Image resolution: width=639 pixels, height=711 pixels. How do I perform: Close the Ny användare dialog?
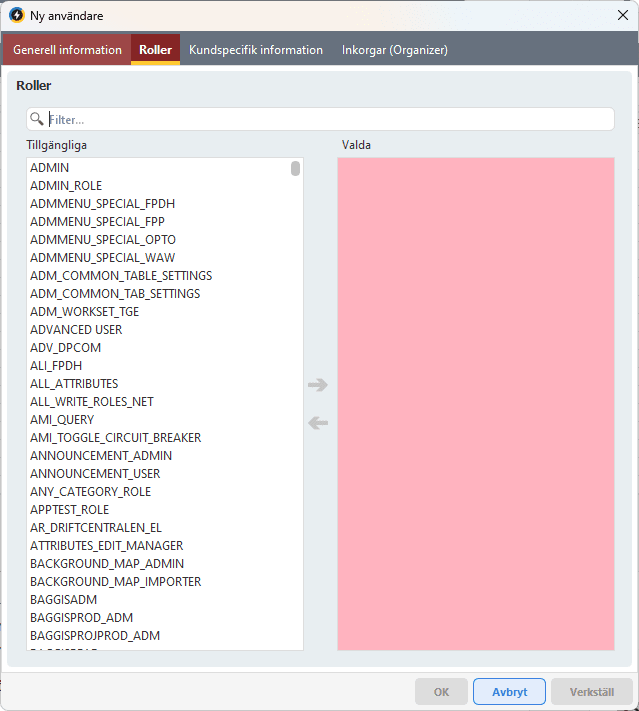click(622, 16)
